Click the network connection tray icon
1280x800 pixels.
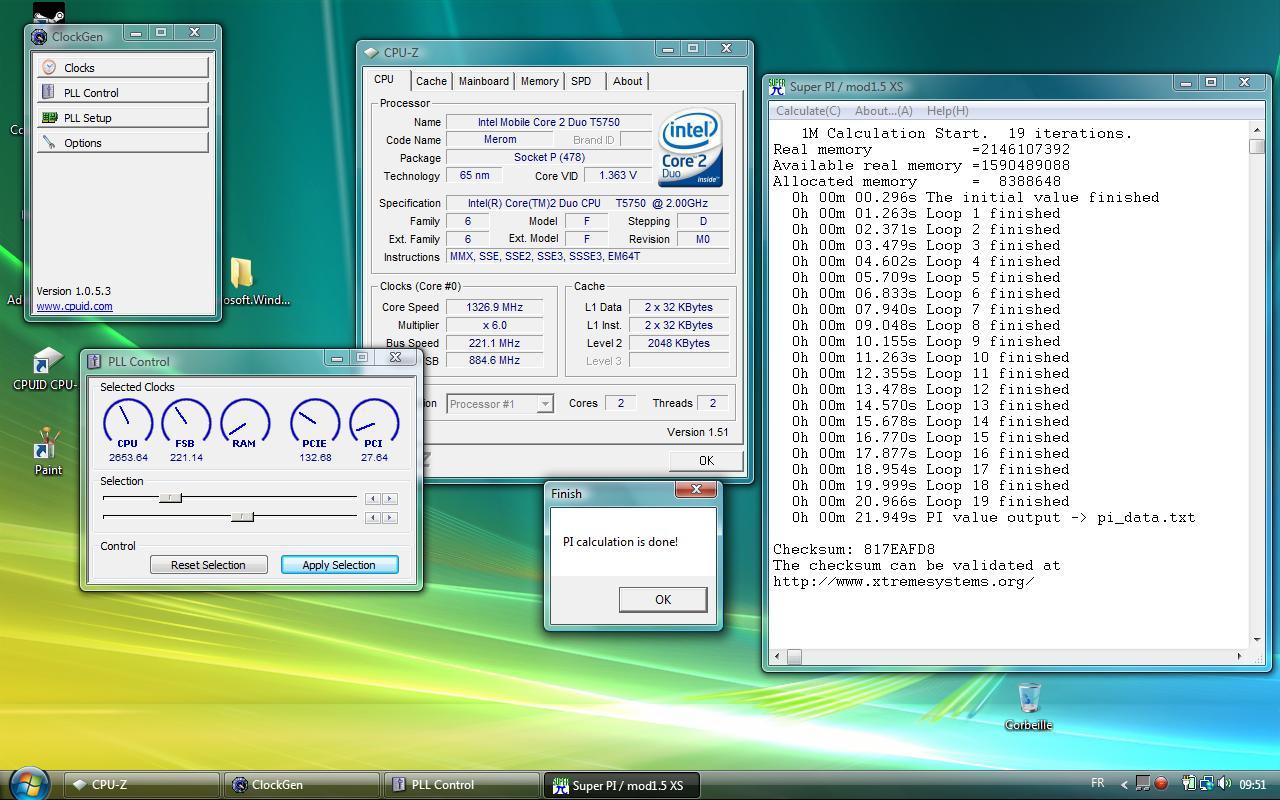coord(1207,784)
